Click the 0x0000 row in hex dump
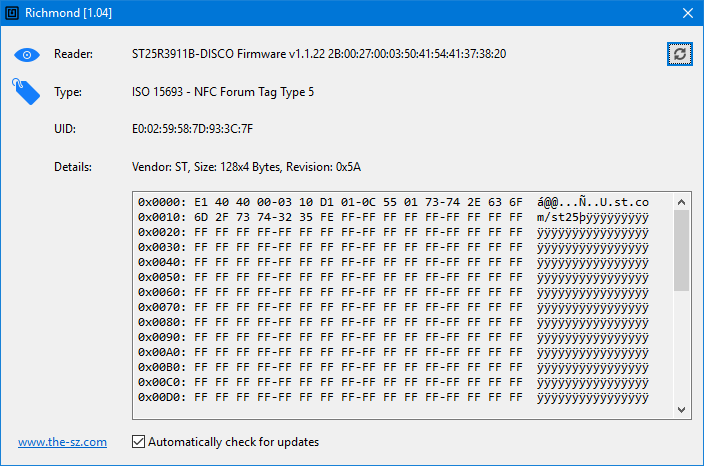Image resolution: width=704 pixels, height=466 pixels. click(x=393, y=202)
